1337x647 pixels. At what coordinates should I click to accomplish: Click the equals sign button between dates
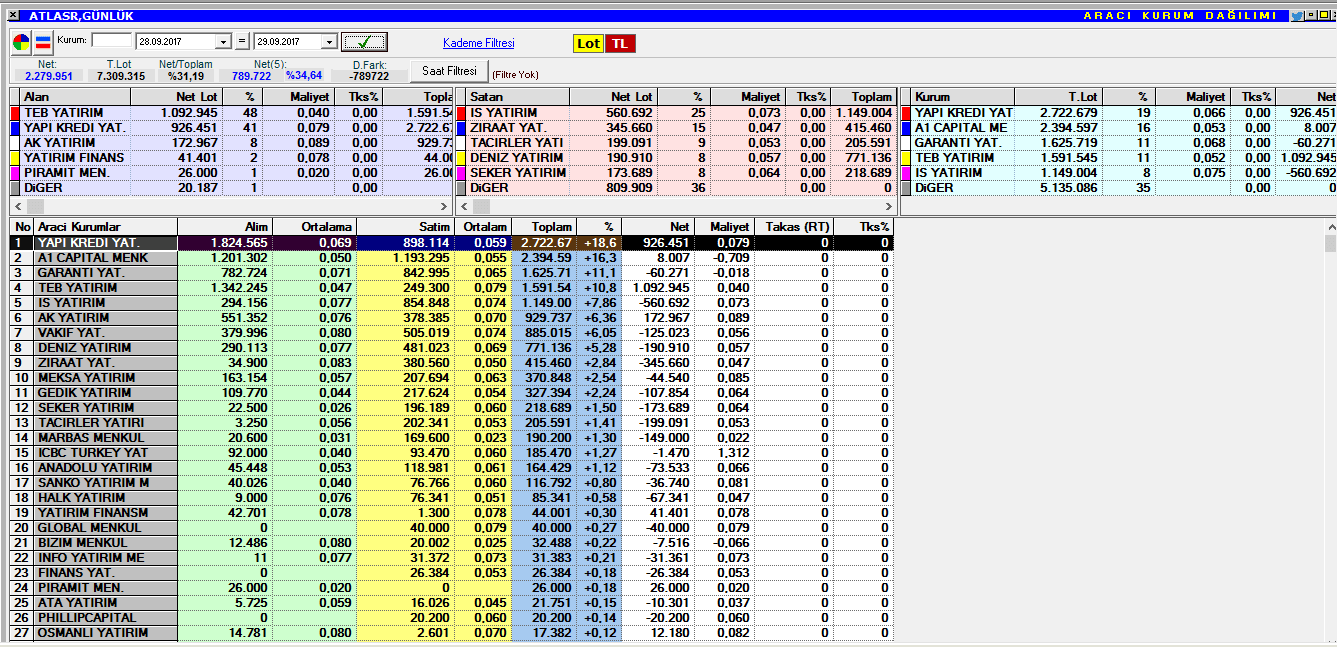pyautogui.click(x=242, y=42)
